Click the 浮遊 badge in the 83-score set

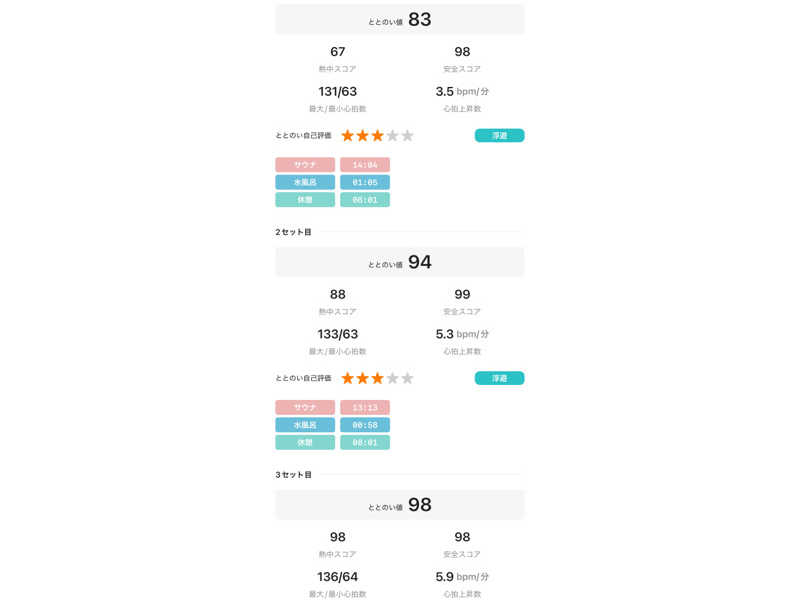pos(499,136)
